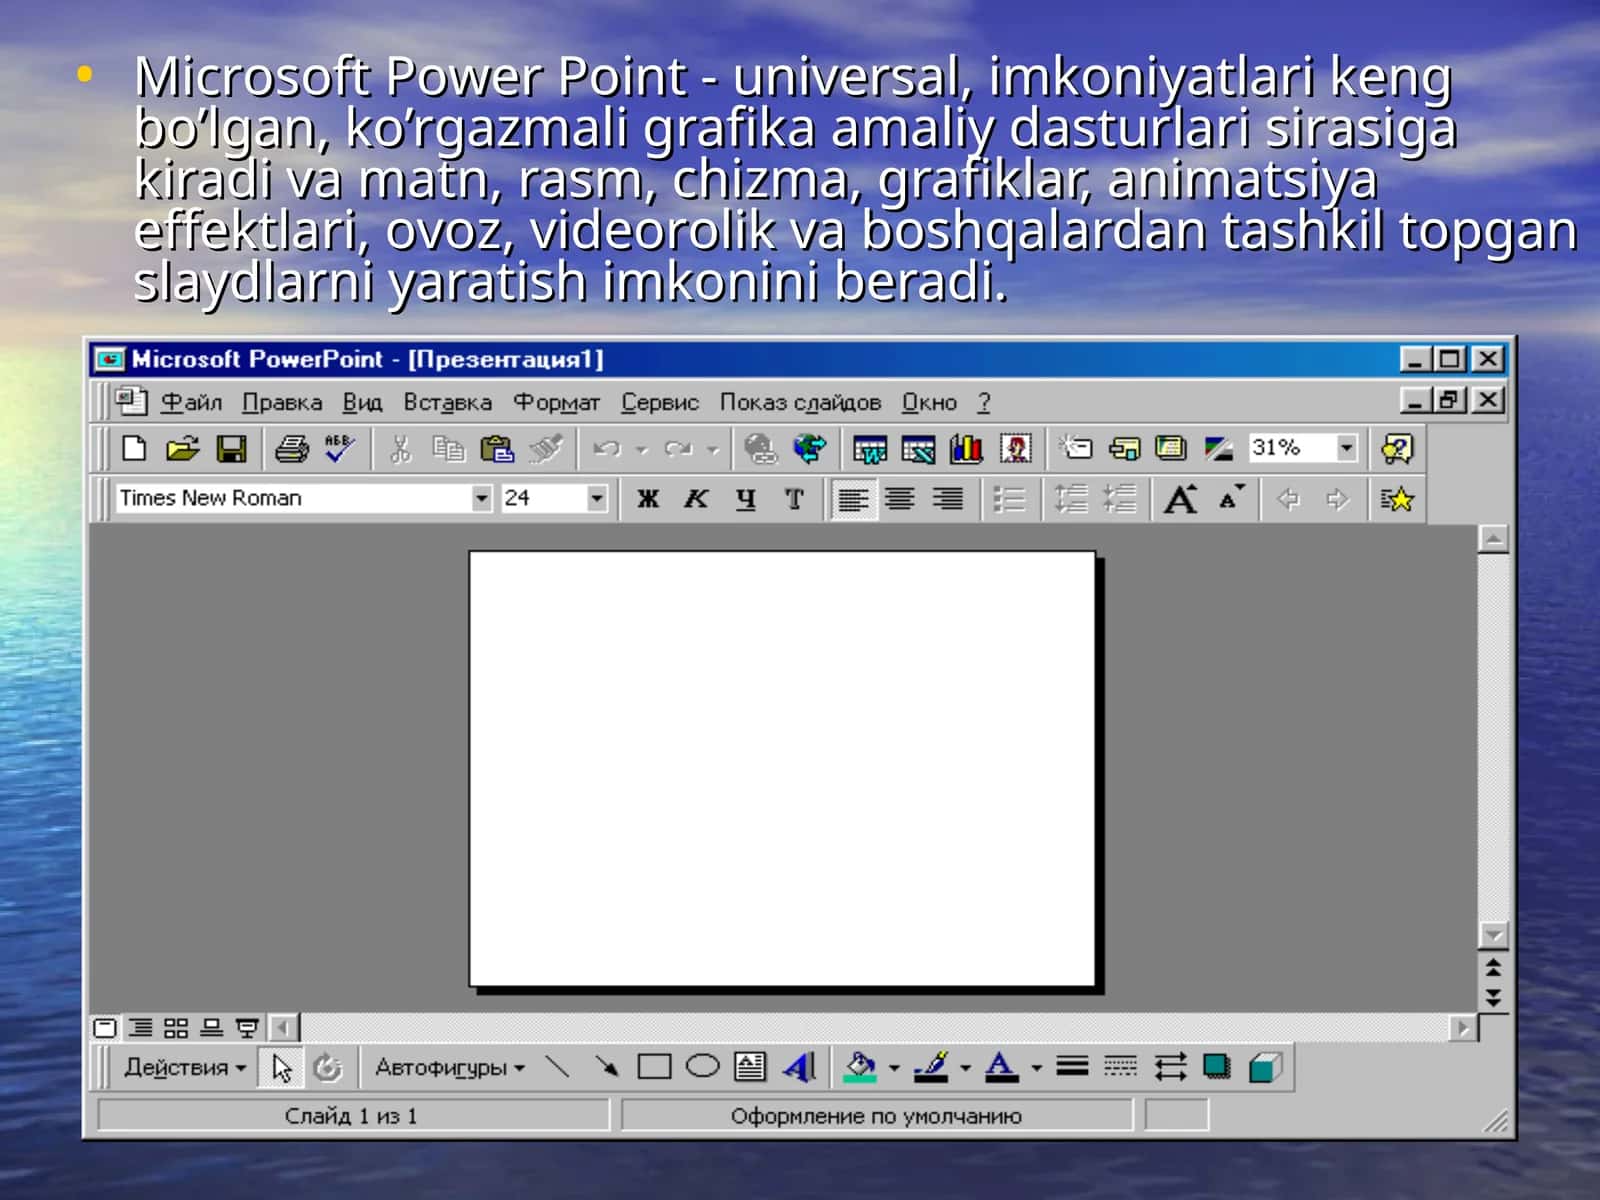Select the Arrow drawing tool

(x=606, y=1067)
